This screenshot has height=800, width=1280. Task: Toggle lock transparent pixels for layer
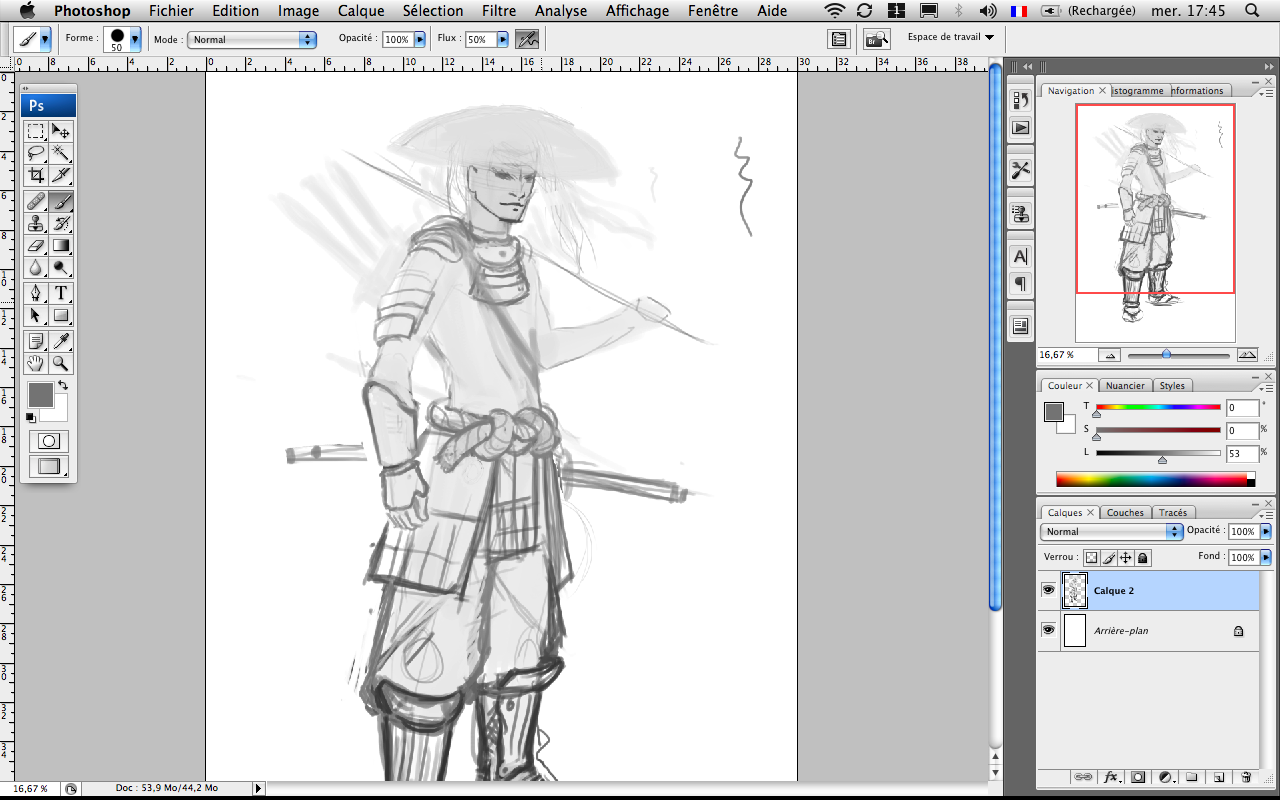pos(1091,557)
